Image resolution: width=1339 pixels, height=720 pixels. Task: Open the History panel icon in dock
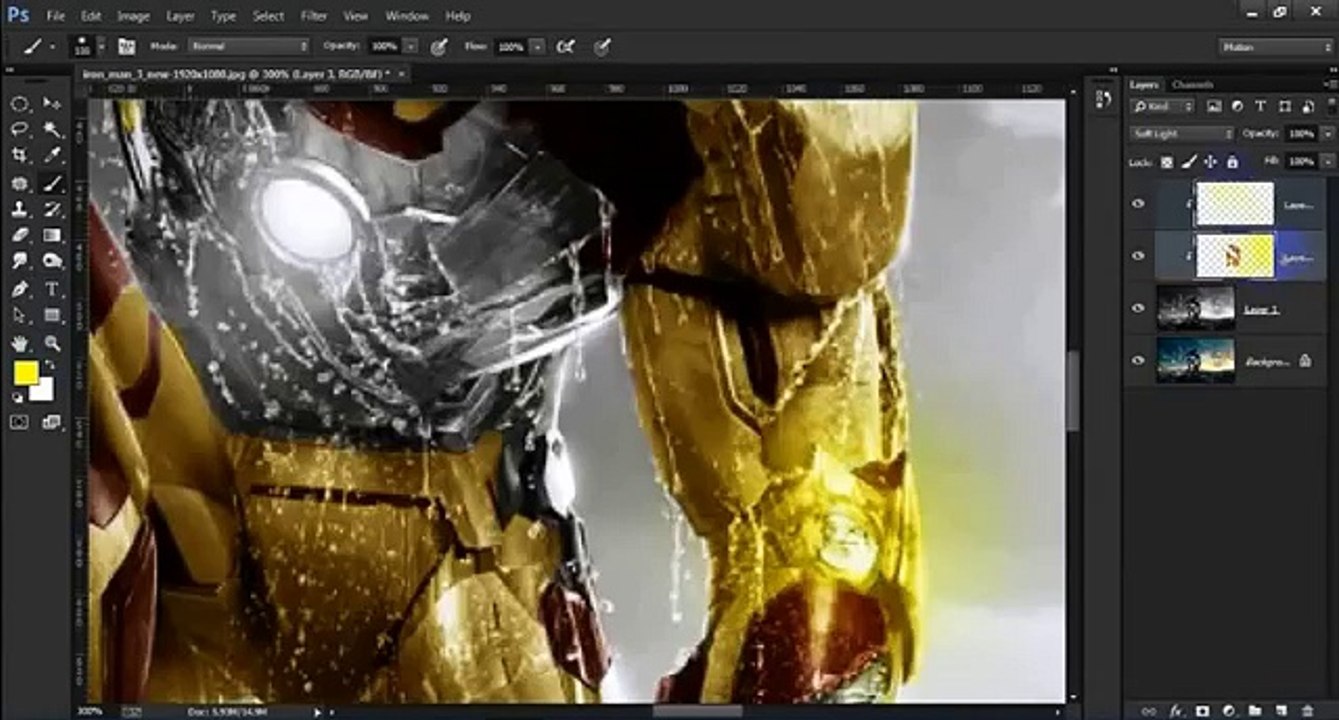click(x=1105, y=99)
